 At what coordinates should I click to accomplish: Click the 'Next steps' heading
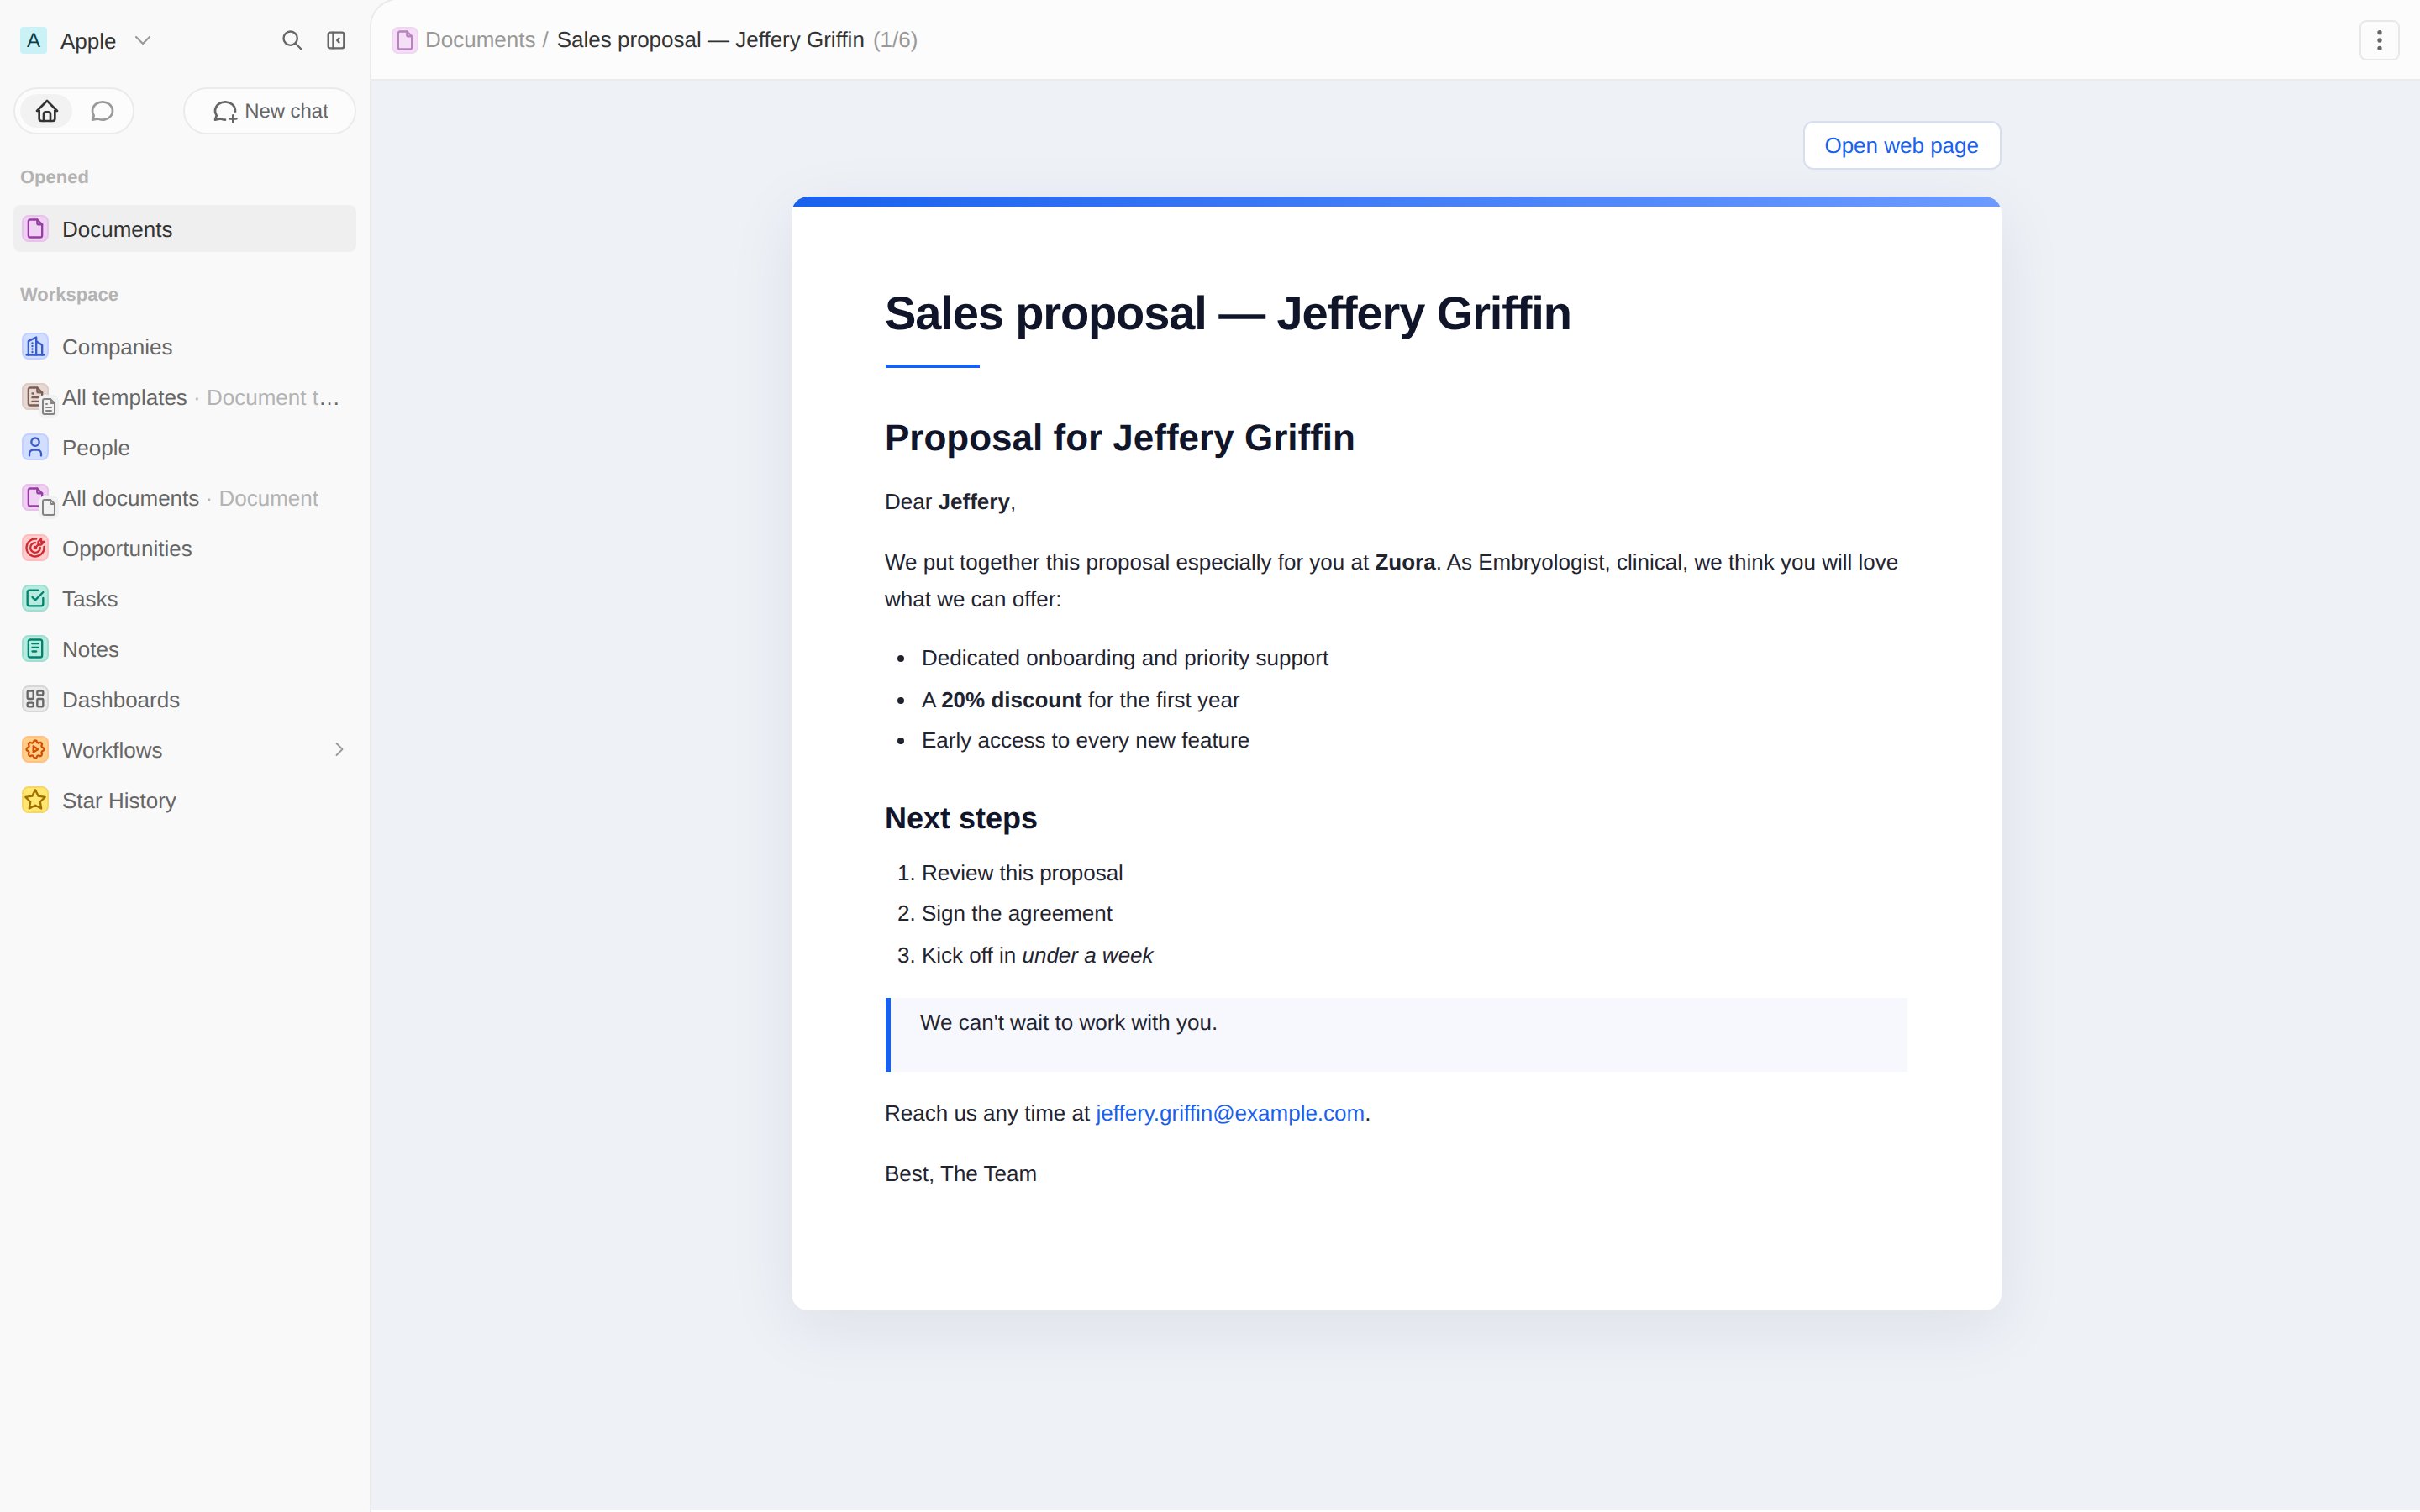click(x=961, y=818)
